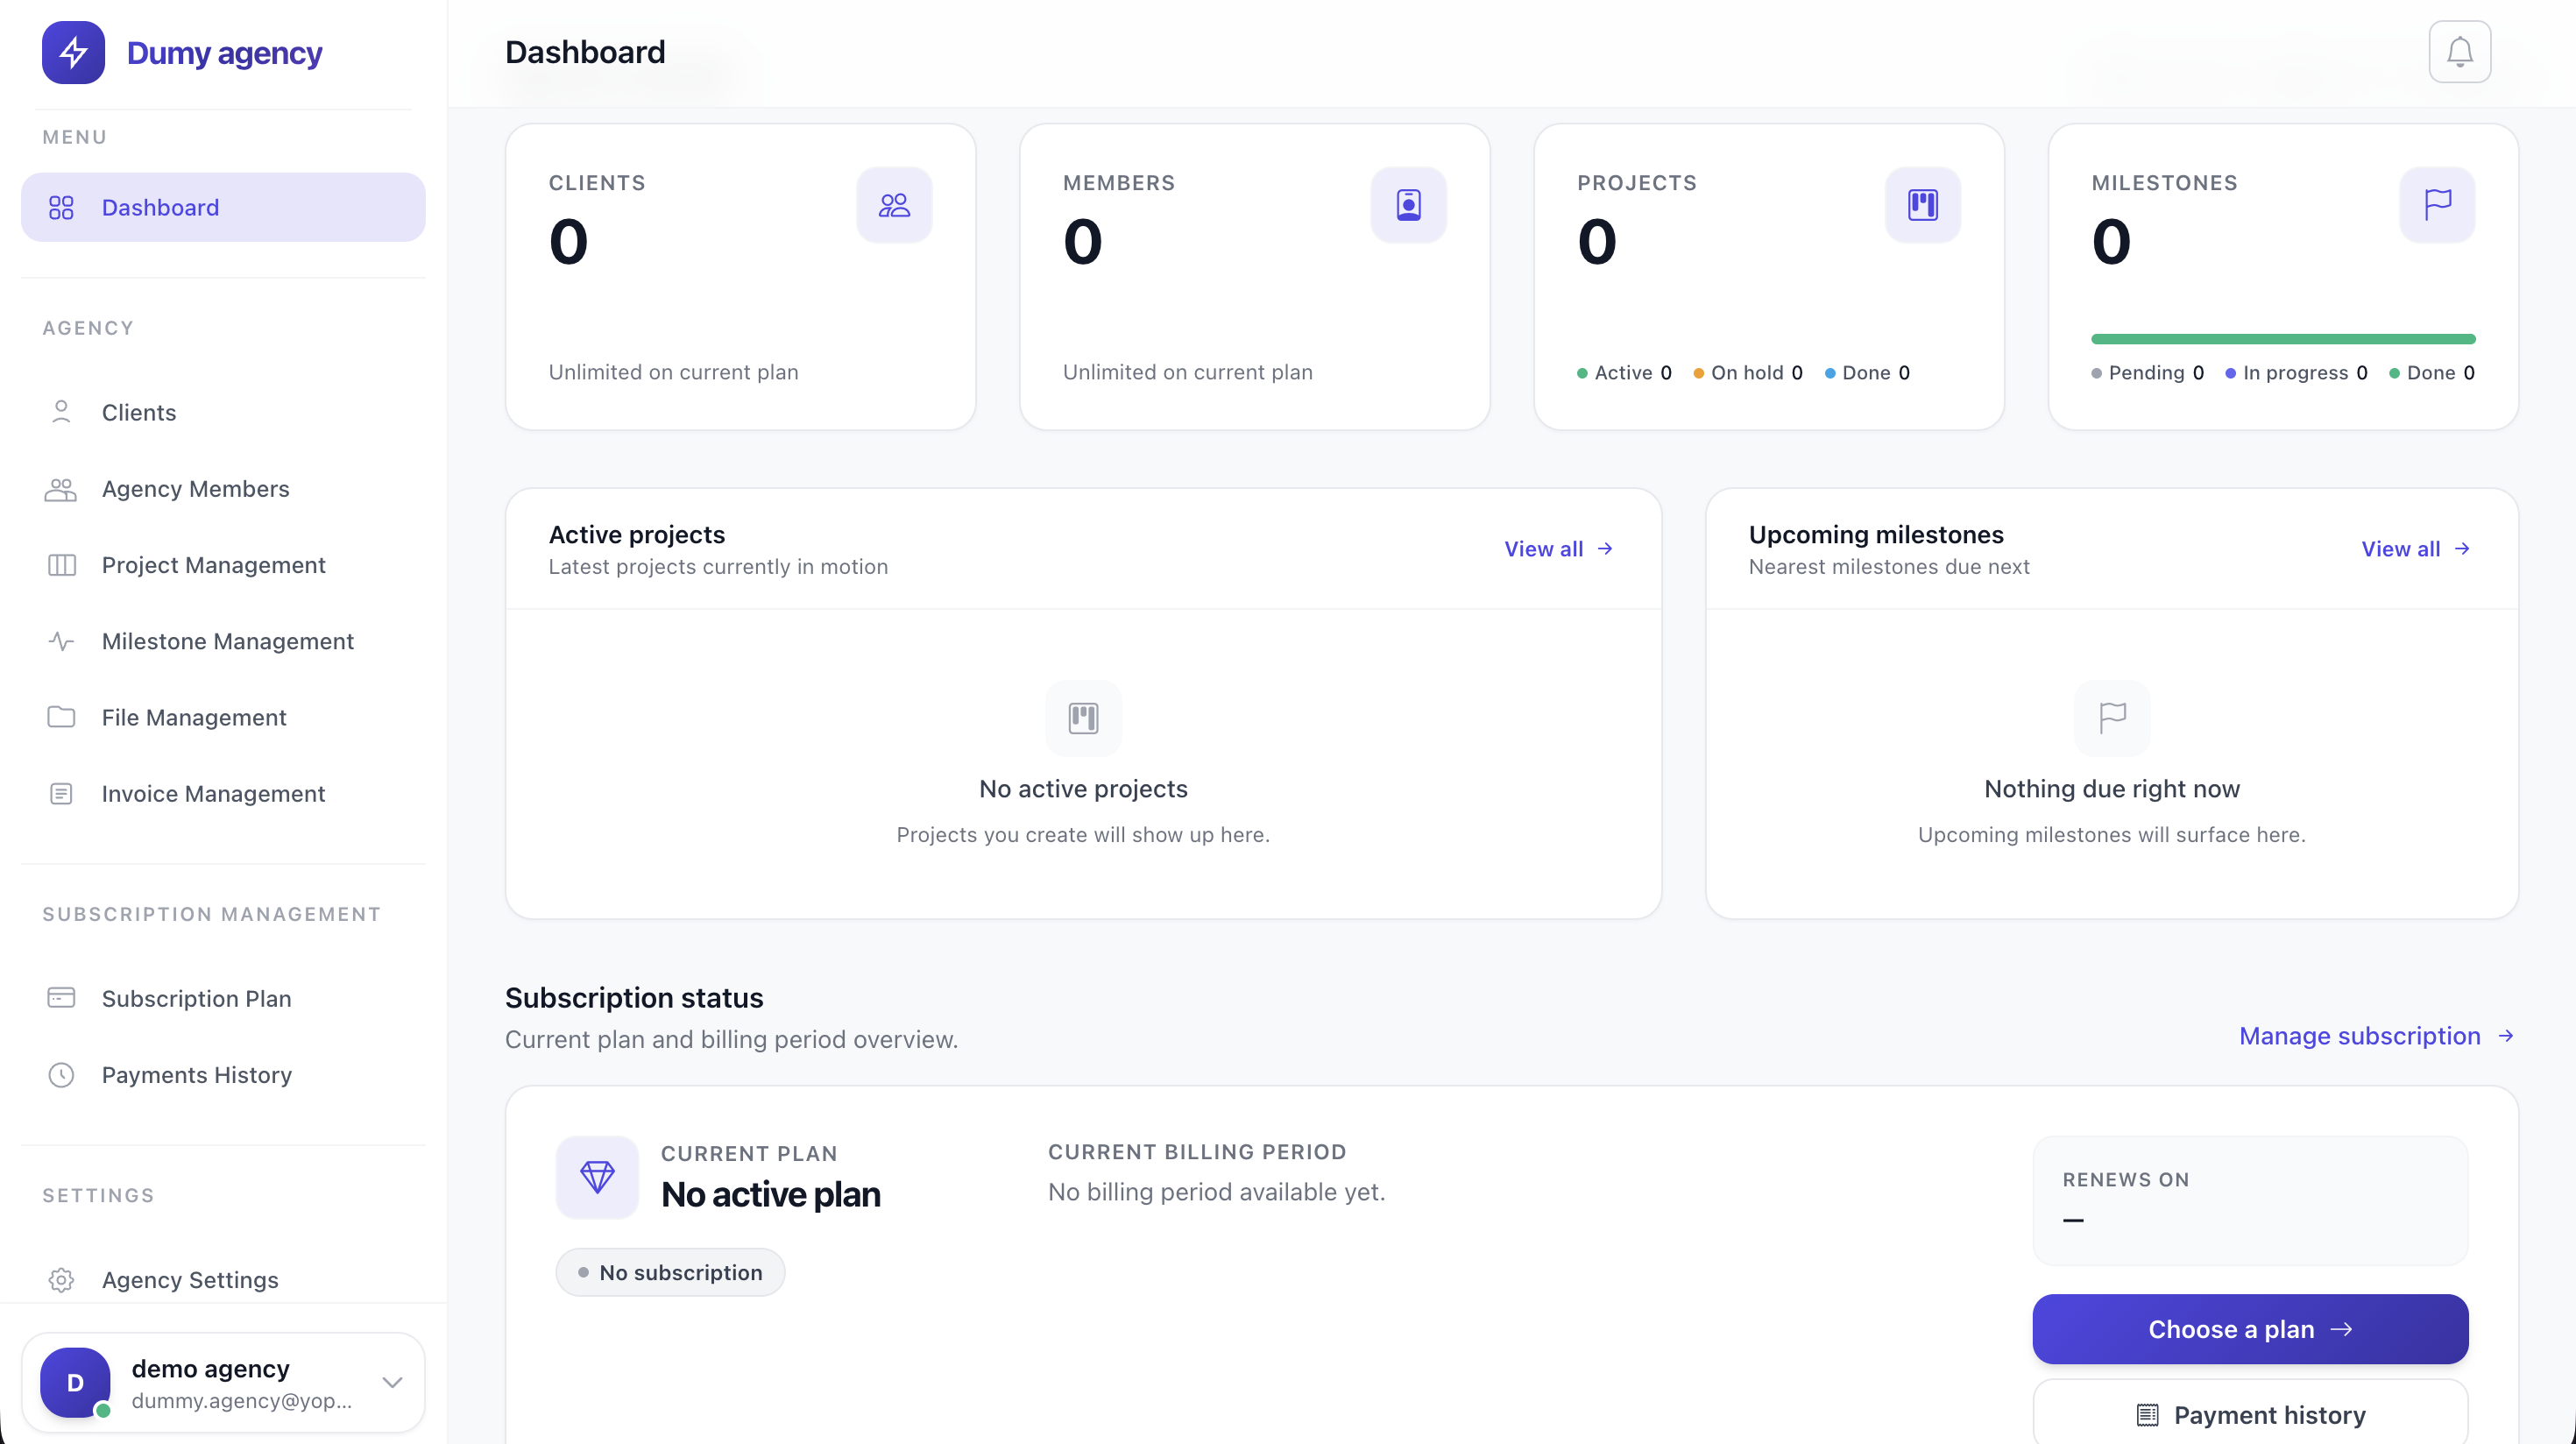Viewport: 2576px width, 1444px height.
Task: Click the Milestones card flag icon
Action: [x=2437, y=205]
